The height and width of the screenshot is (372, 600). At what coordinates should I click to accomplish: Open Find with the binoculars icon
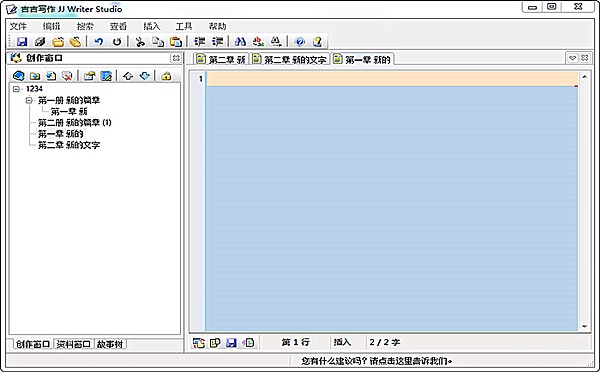coord(240,41)
